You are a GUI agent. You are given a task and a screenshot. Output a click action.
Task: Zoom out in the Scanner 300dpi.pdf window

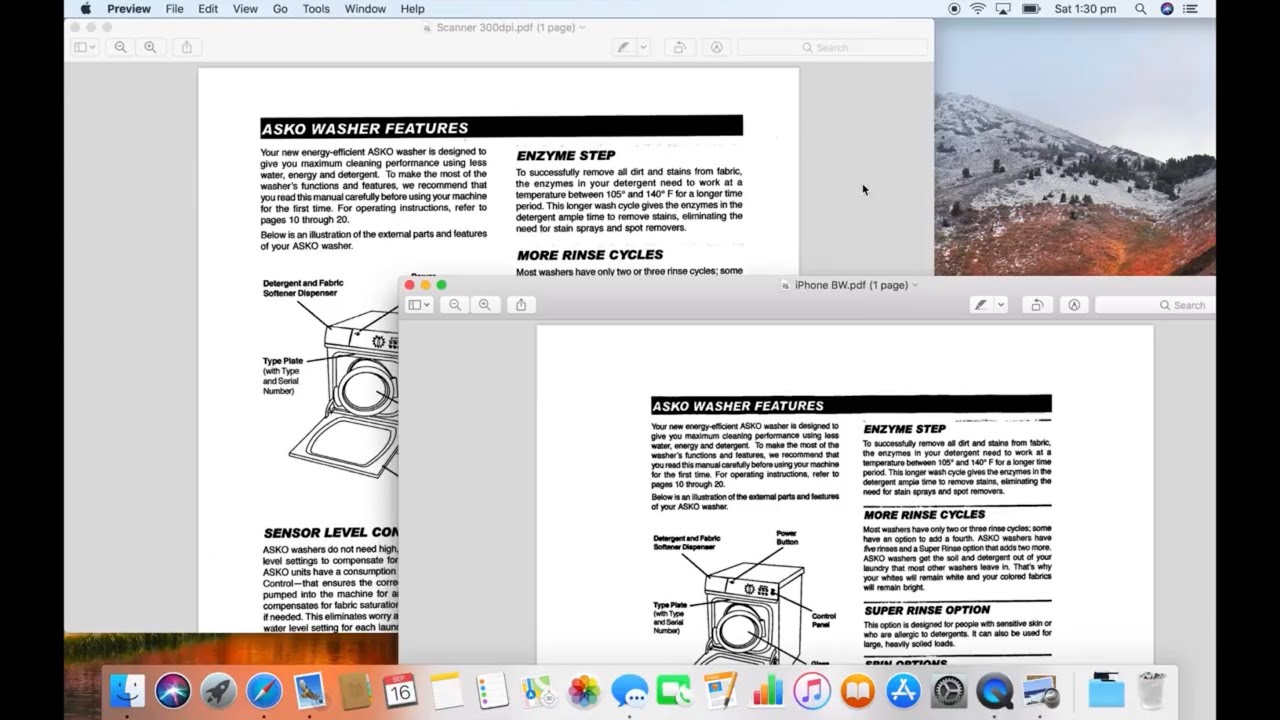pyautogui.click(x=120, y=47)
